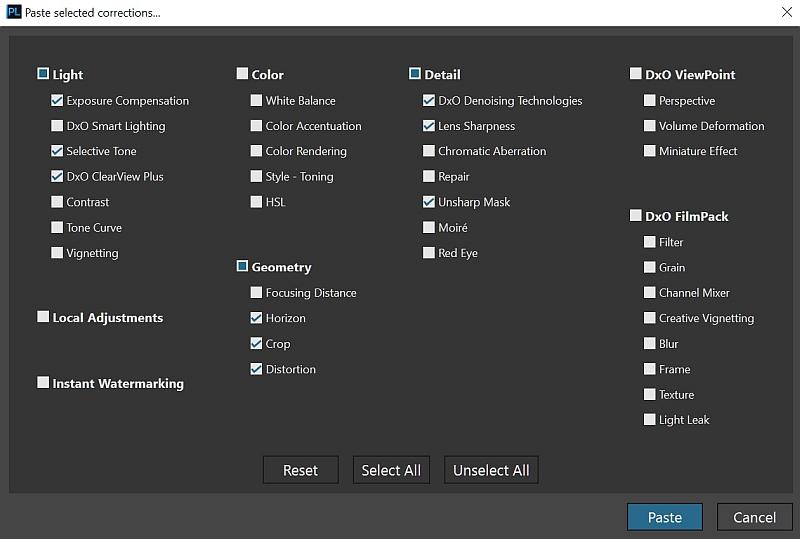Enable Local Adjustments

tap(43, 317)
